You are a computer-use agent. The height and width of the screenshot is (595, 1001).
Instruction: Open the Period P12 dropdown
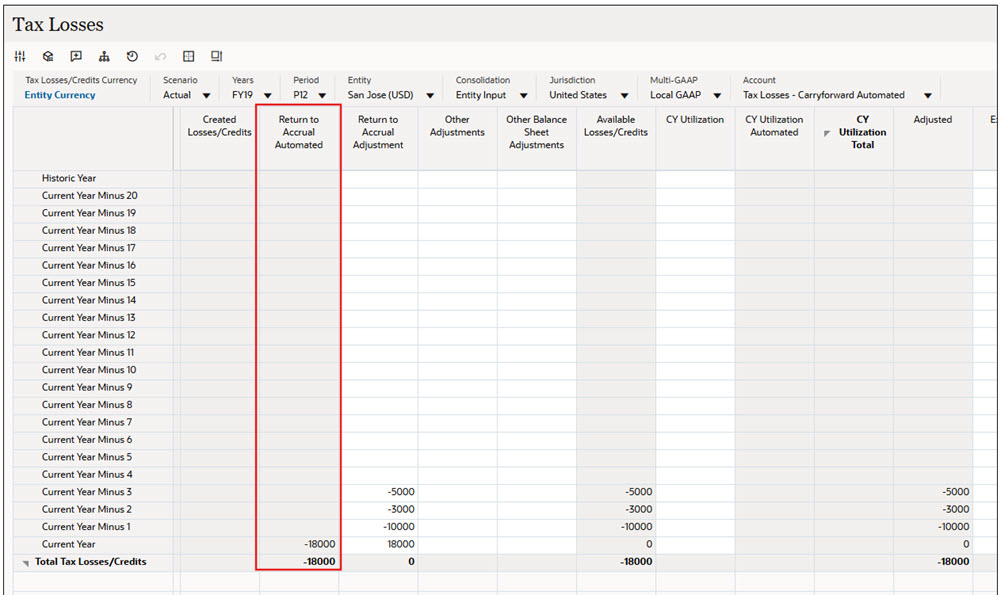pyautogui.click(x=322, y=96)
